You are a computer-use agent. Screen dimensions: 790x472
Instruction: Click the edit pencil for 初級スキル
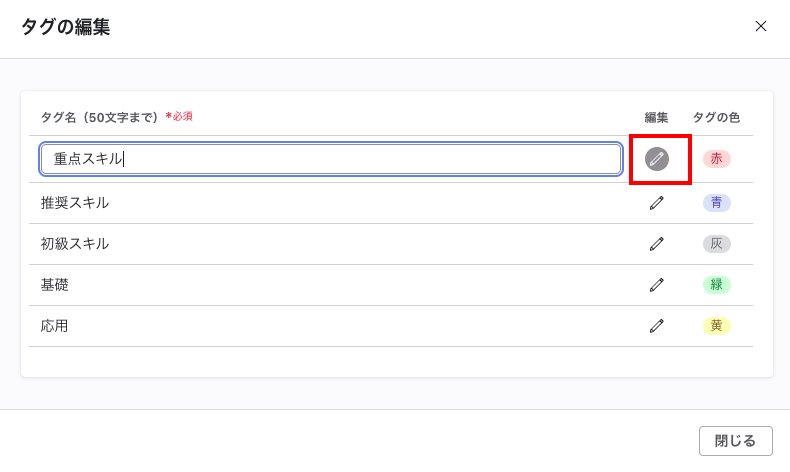coord(656,244)
